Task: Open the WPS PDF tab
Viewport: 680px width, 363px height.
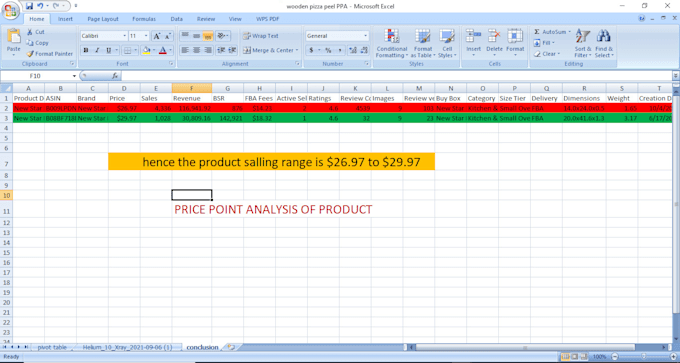Action: [x=268, y=19]
